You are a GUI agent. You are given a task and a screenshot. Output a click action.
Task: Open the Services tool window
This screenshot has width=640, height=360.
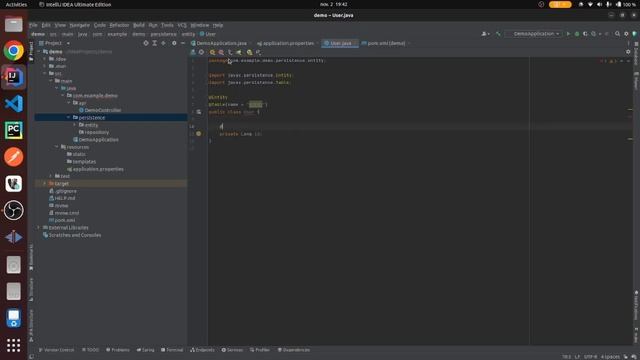click(232, 350)
